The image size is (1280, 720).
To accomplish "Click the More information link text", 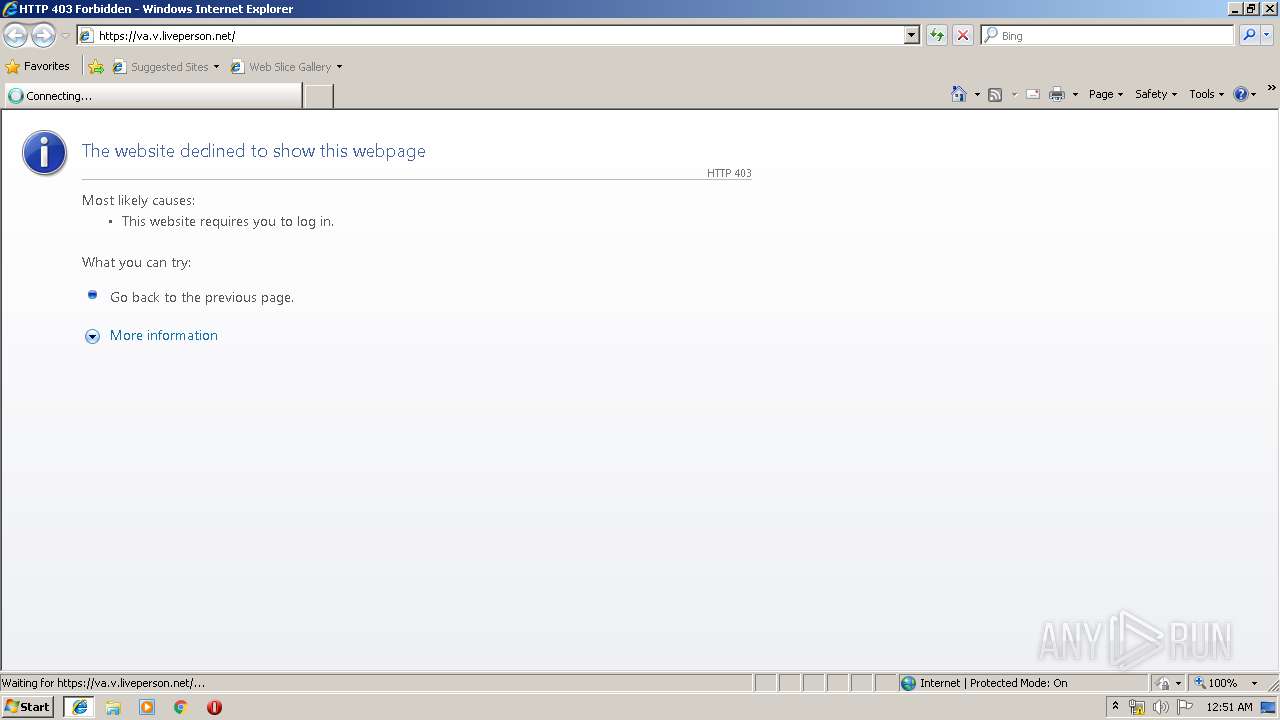I will (x=164, y=335).
